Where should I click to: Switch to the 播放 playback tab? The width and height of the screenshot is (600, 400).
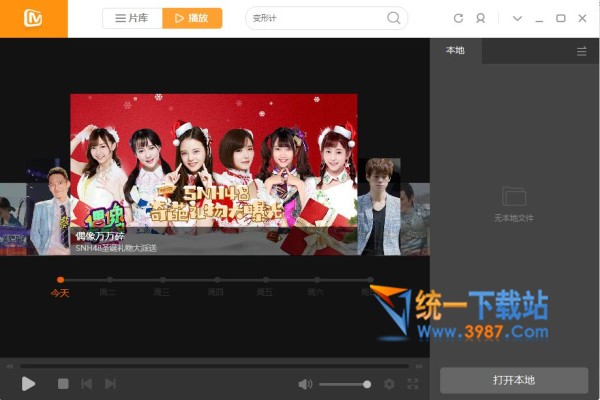pyautogui.click(x=192, y=18)
